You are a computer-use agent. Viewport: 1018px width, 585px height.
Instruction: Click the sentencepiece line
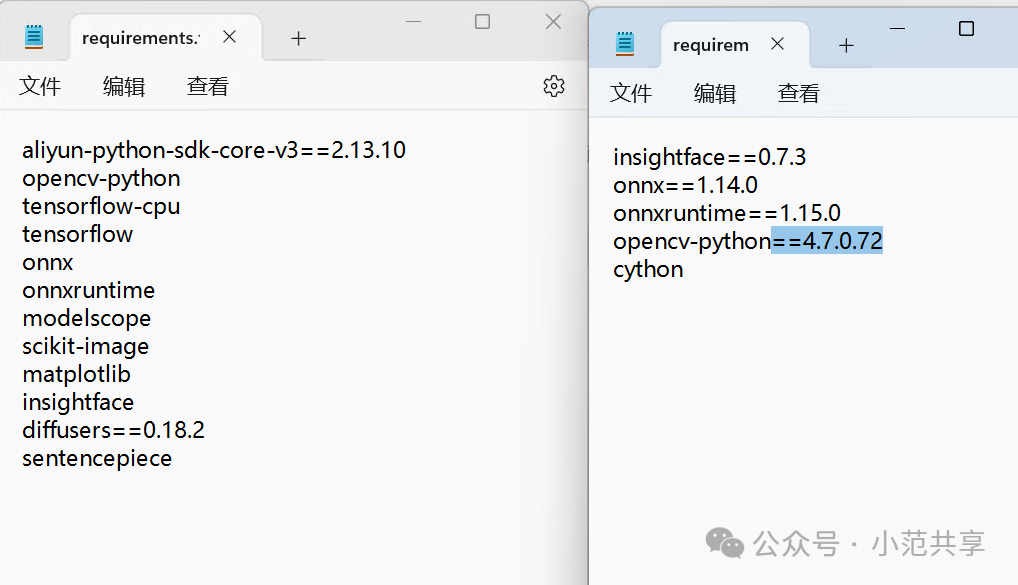pyautogui.click(x=97, y=458)
